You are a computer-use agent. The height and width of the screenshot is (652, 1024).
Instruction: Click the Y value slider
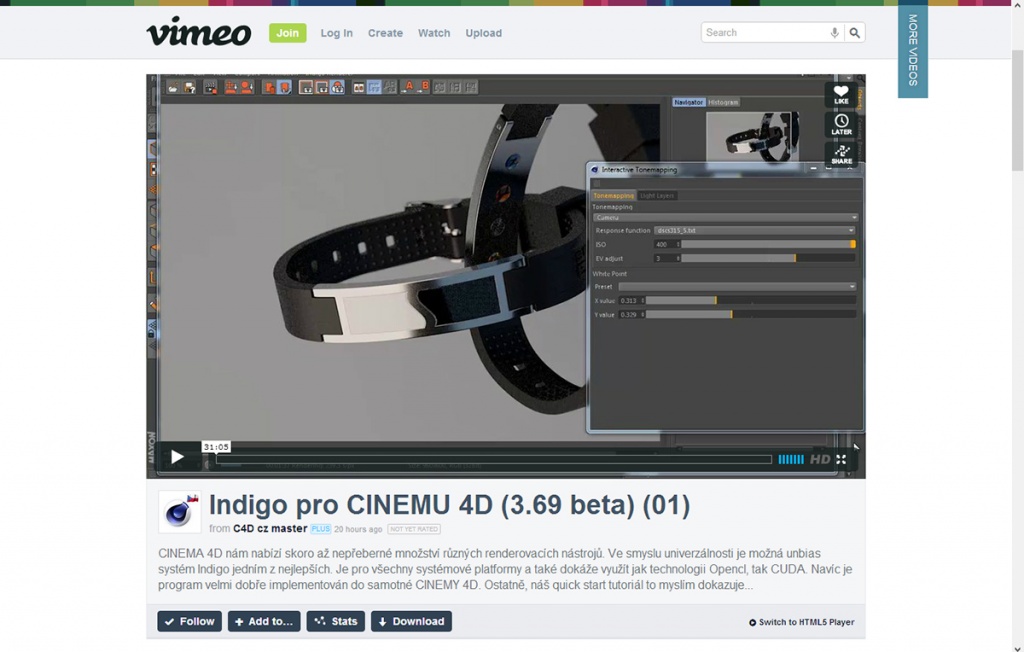[x=750, y=315]
